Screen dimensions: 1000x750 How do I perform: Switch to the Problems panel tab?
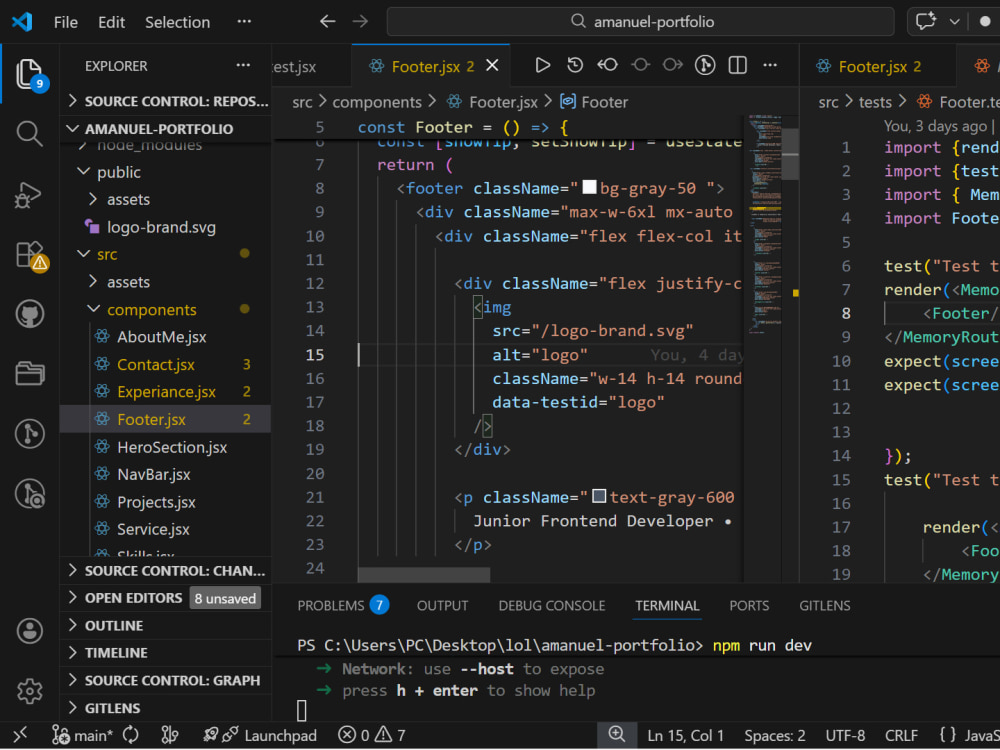tap(343, 605)
